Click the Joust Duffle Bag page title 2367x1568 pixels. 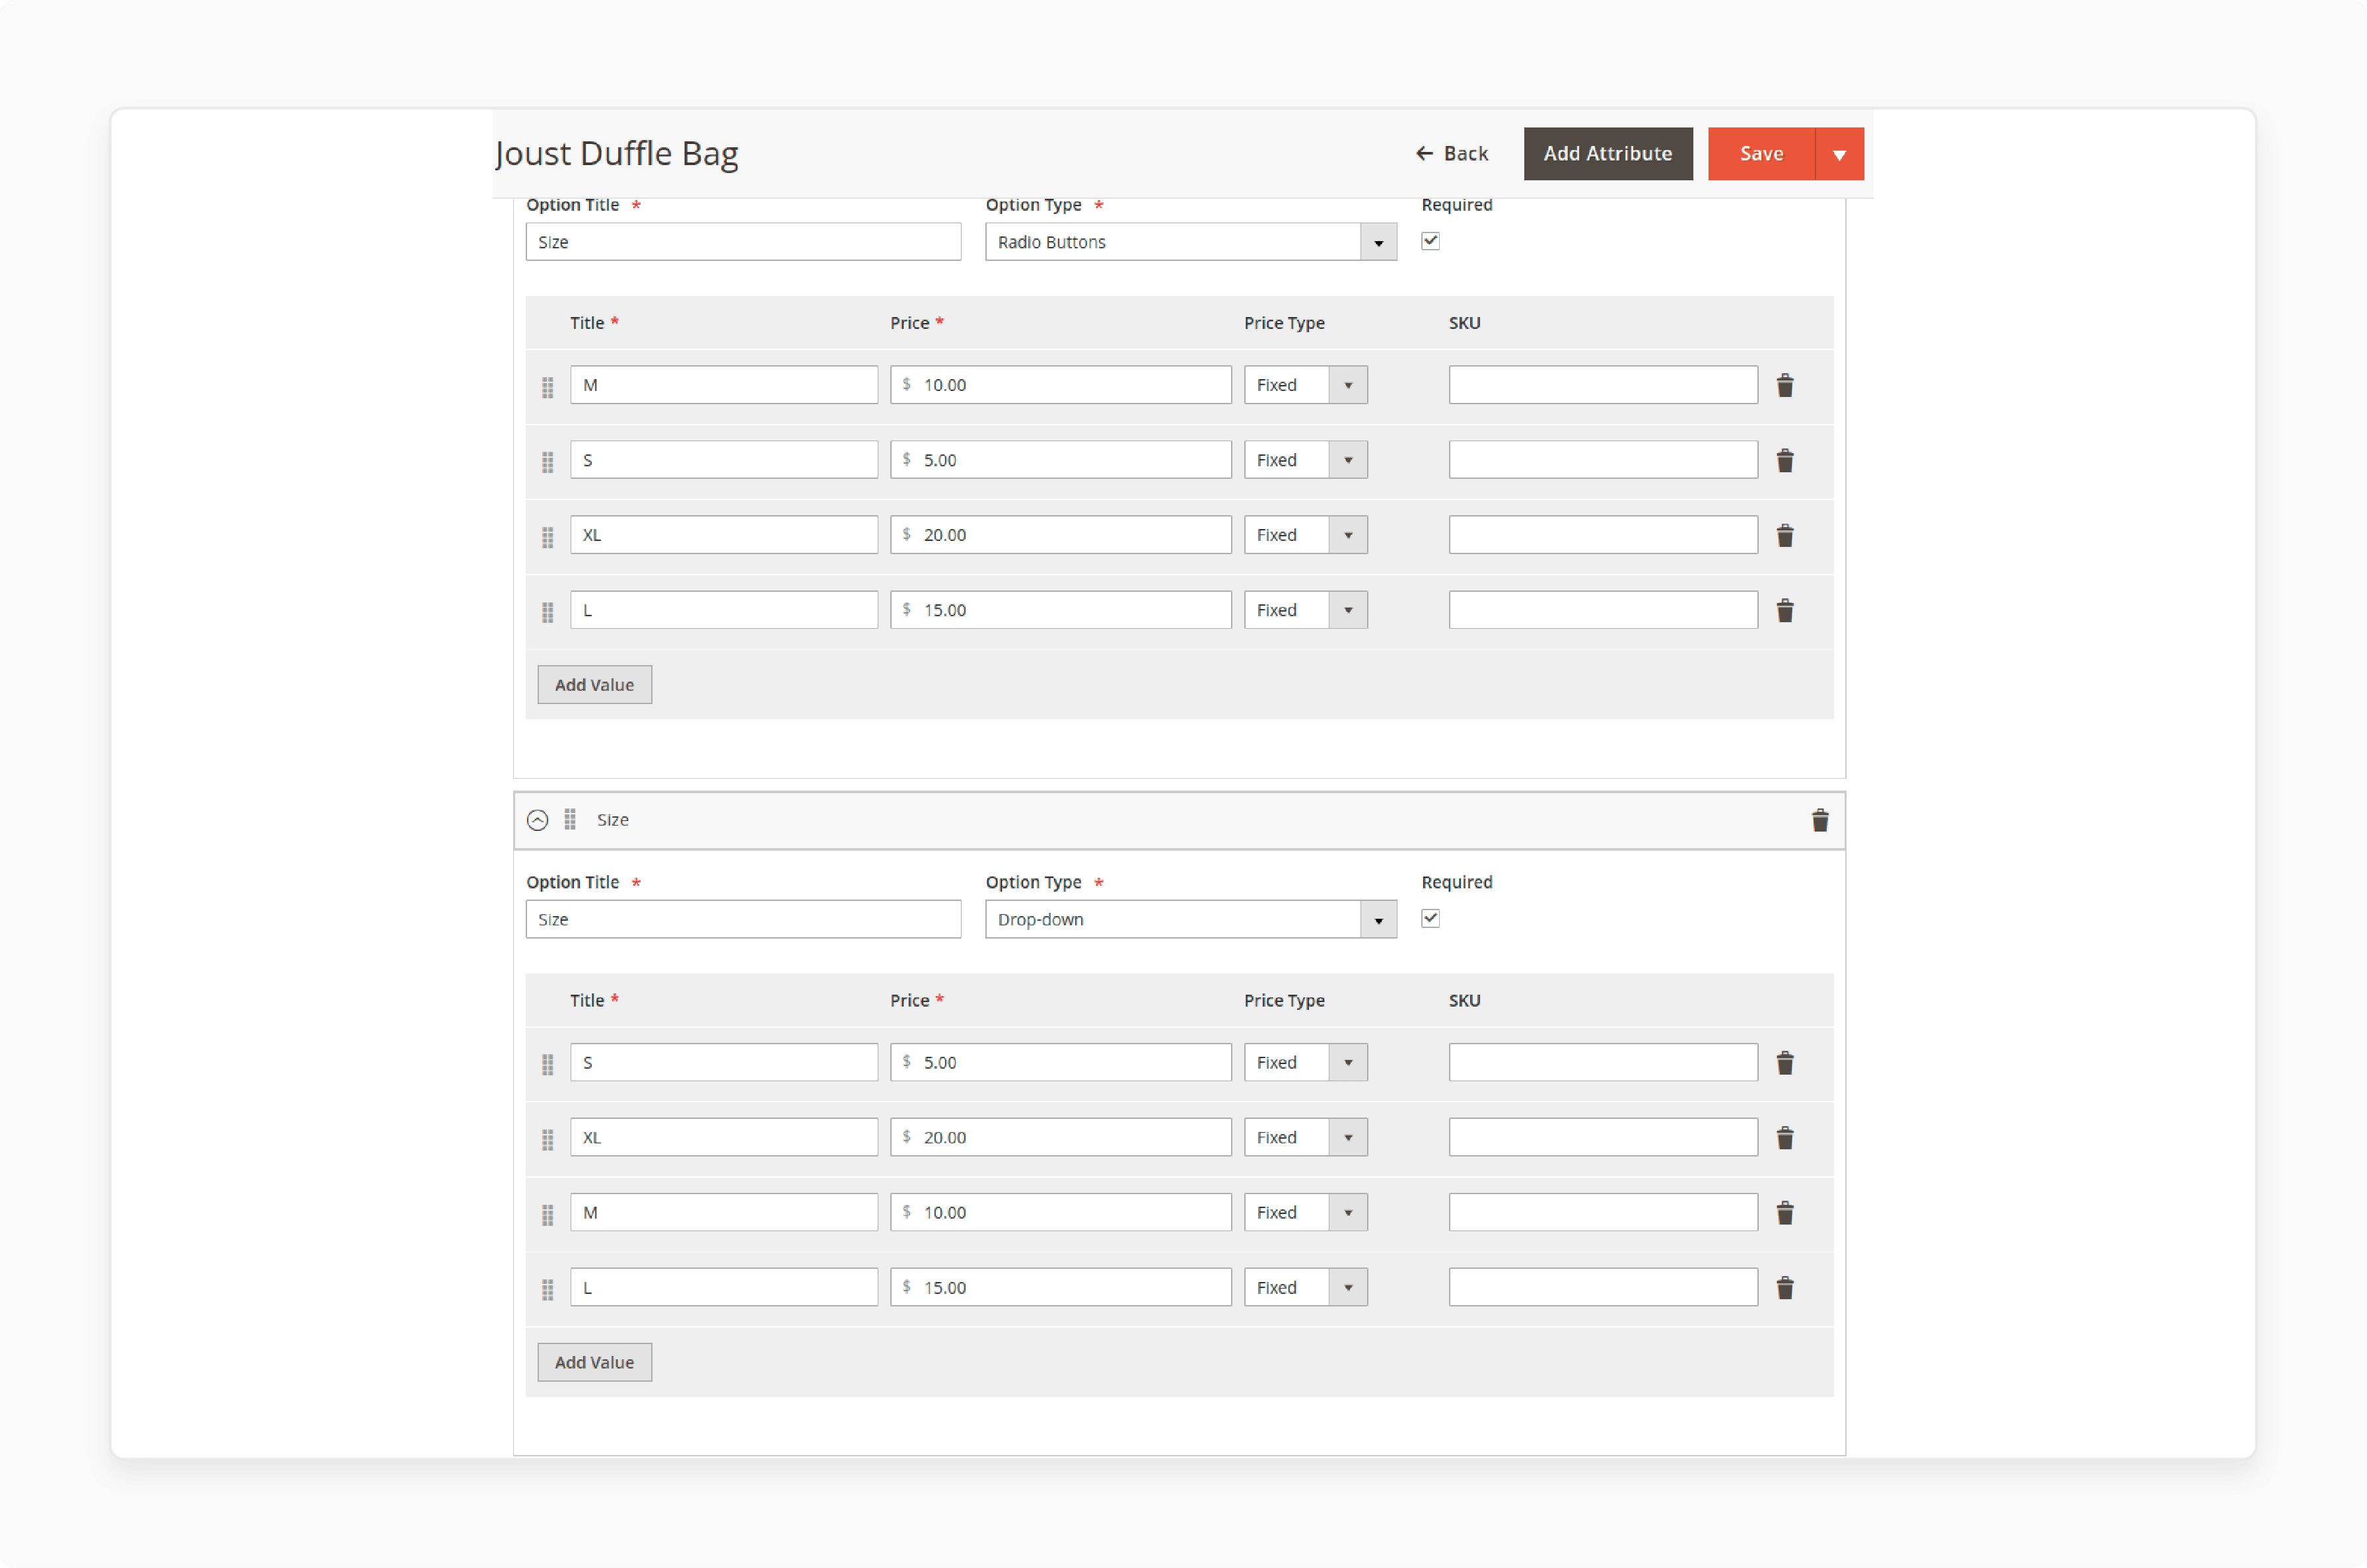(616, 153)
